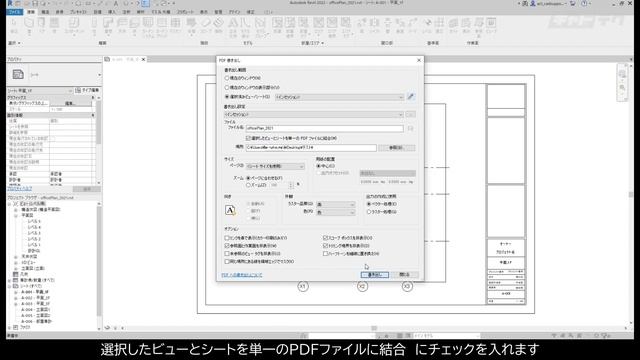
Task: Select the current window radio button
Action: 227,78
